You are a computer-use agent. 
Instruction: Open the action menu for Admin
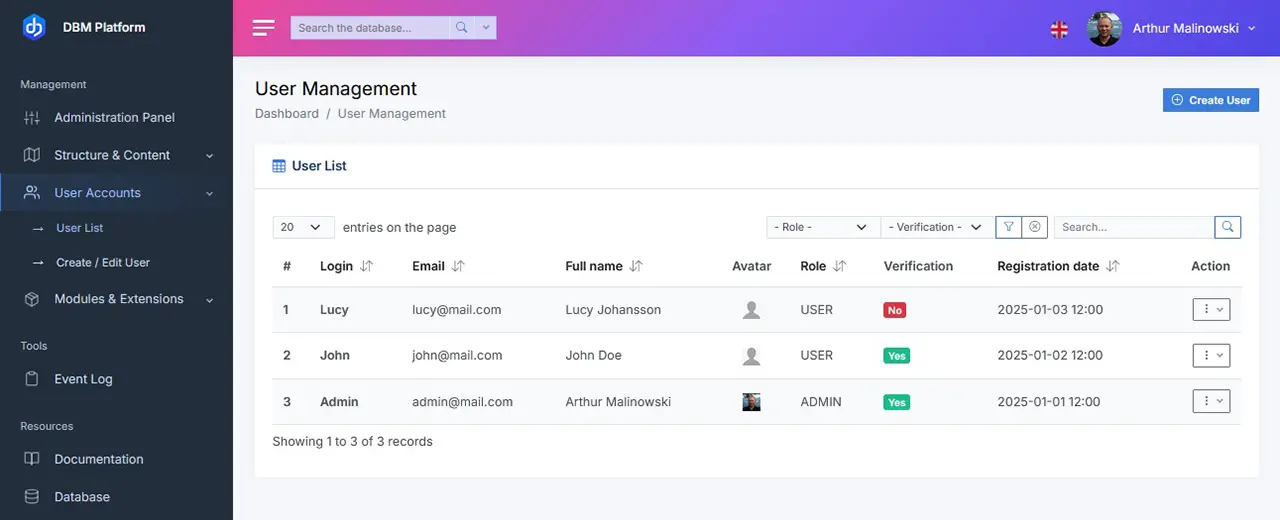[1211, 401]
